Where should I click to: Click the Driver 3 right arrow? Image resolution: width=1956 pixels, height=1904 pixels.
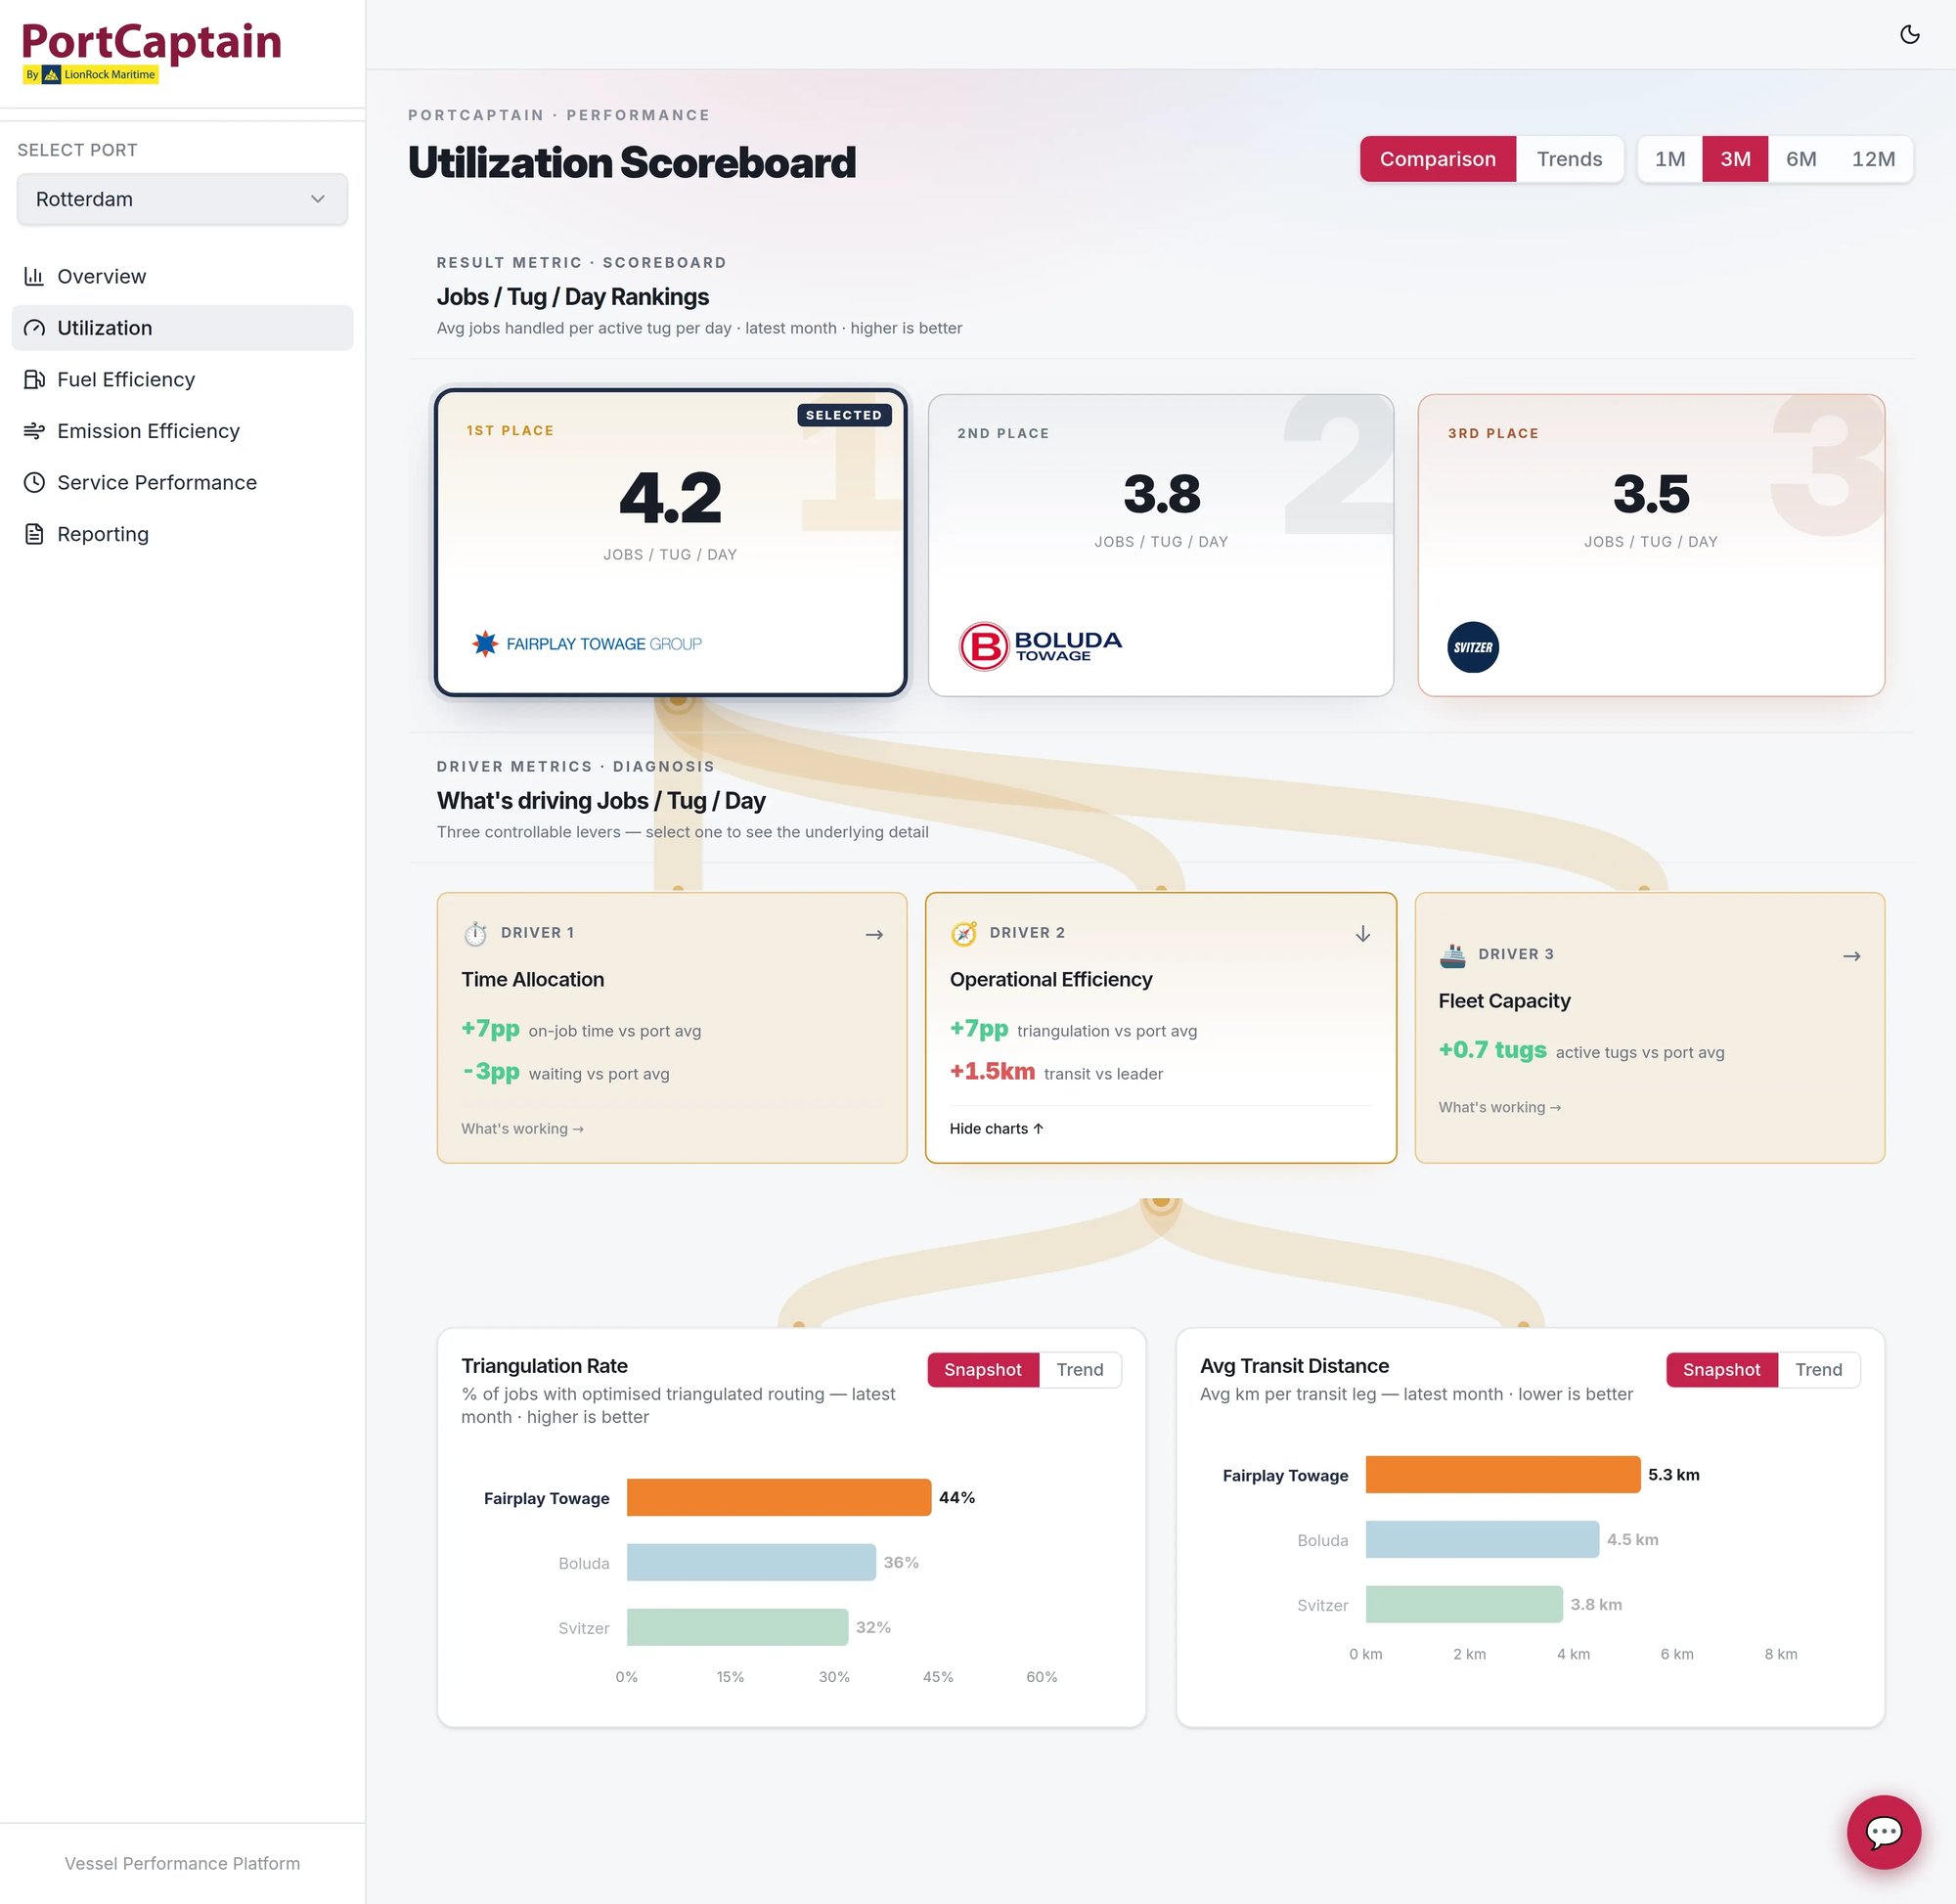point(1851,956)
